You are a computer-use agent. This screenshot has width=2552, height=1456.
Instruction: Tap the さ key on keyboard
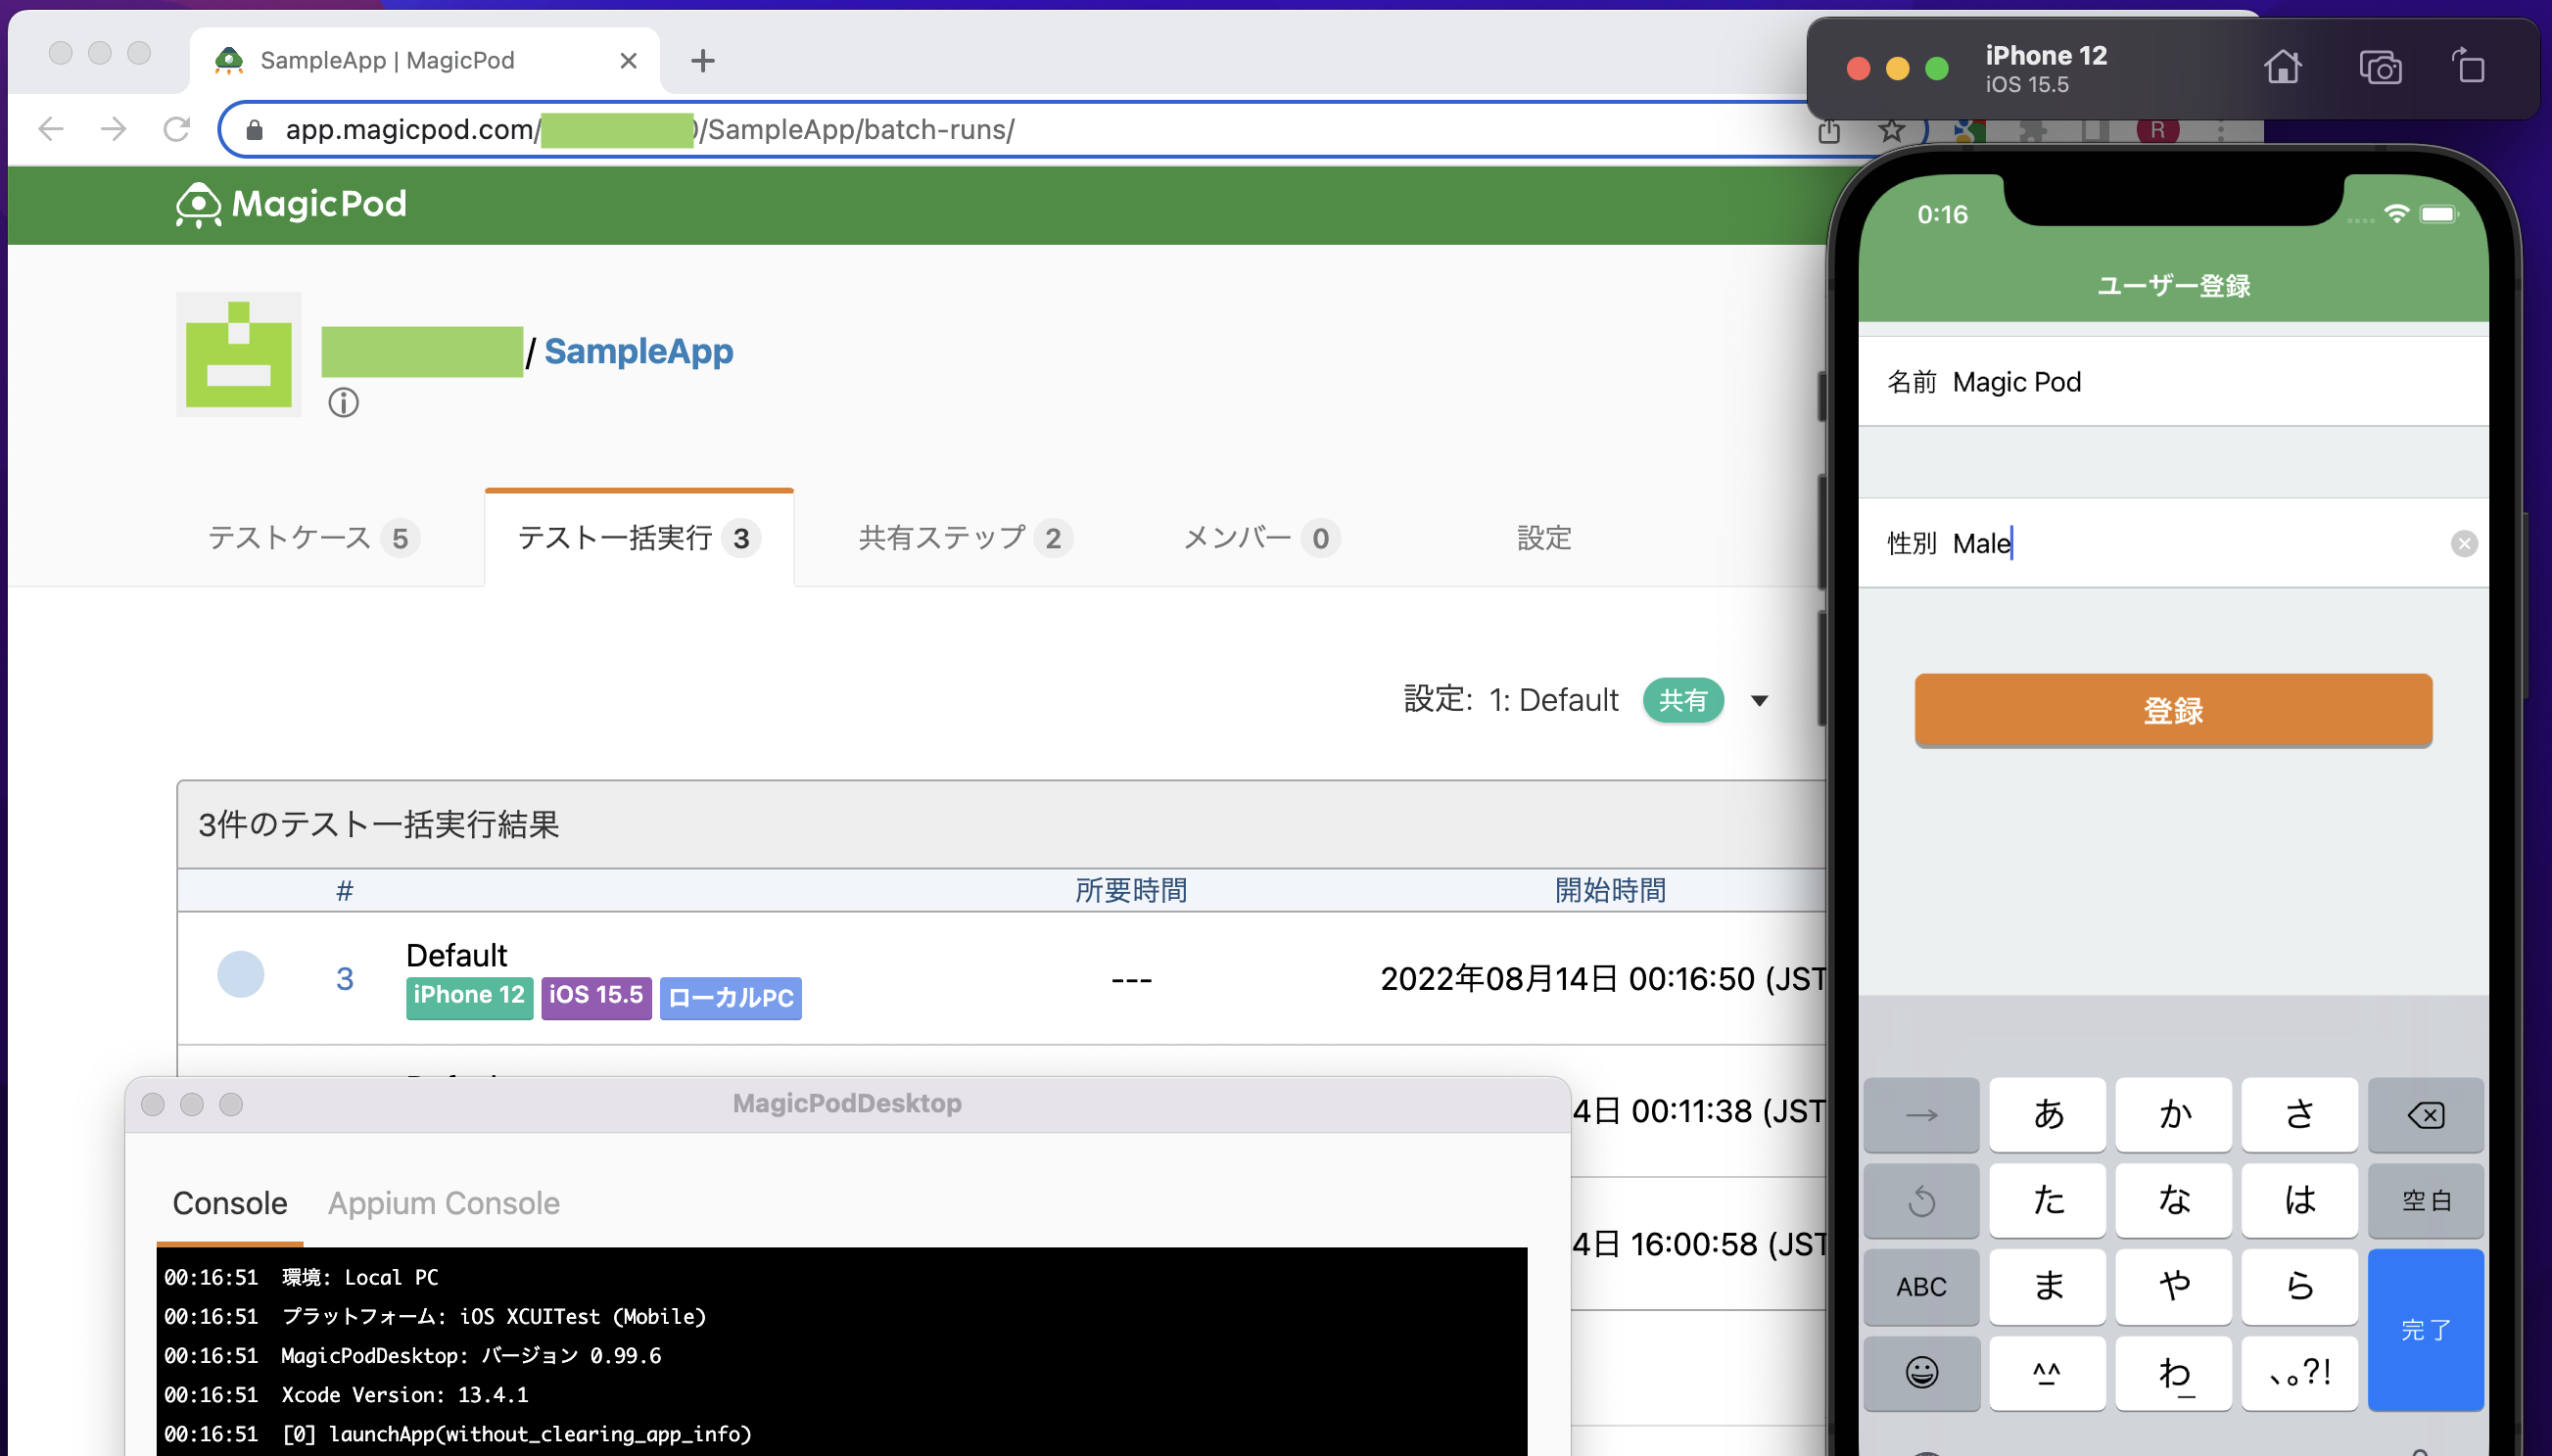tap(2299, 1114)
